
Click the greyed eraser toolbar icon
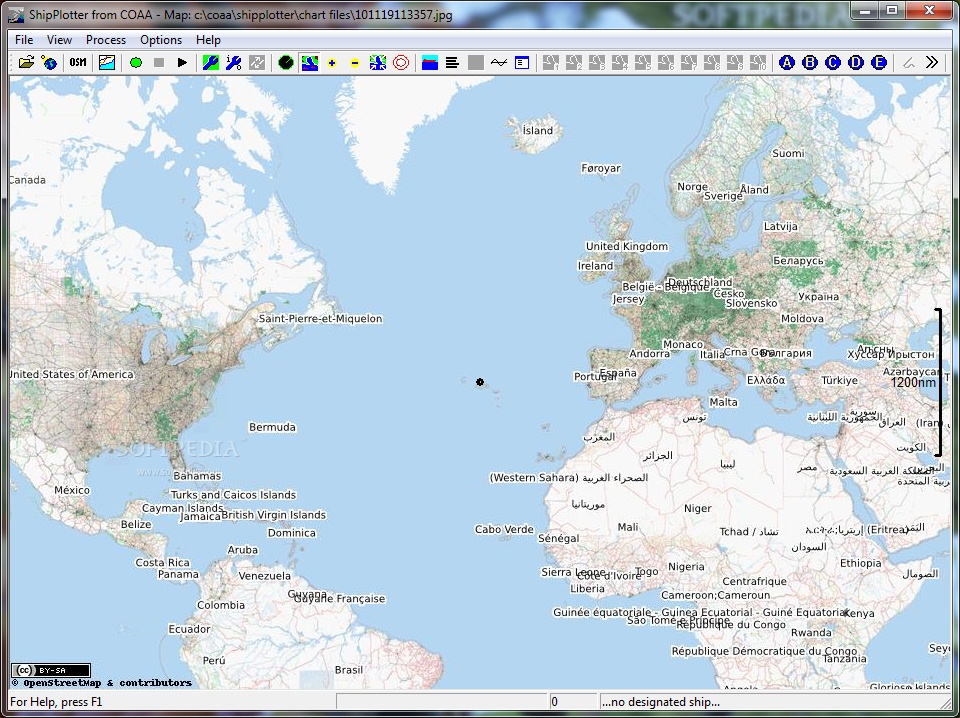(909, 62)
